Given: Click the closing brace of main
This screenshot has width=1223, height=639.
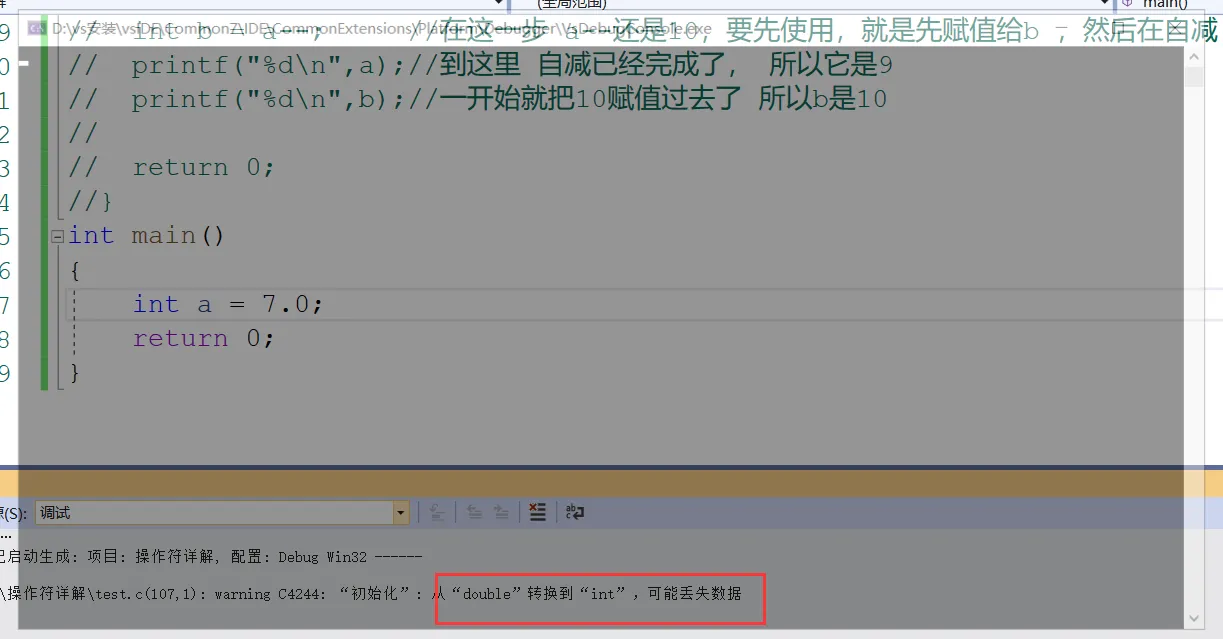Looking at the screenshot, I should pos(75,373).
